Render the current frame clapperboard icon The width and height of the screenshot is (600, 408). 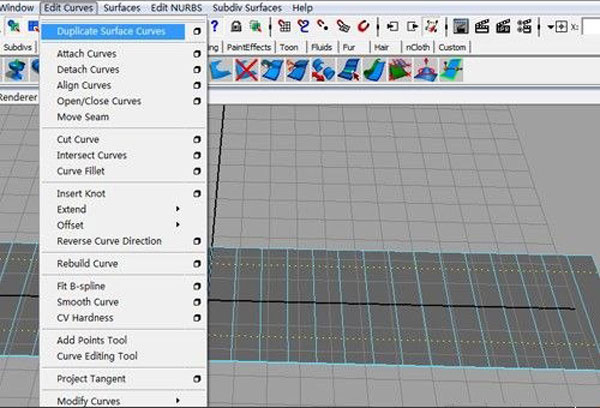pyautogui.click(x=482, y=26)
